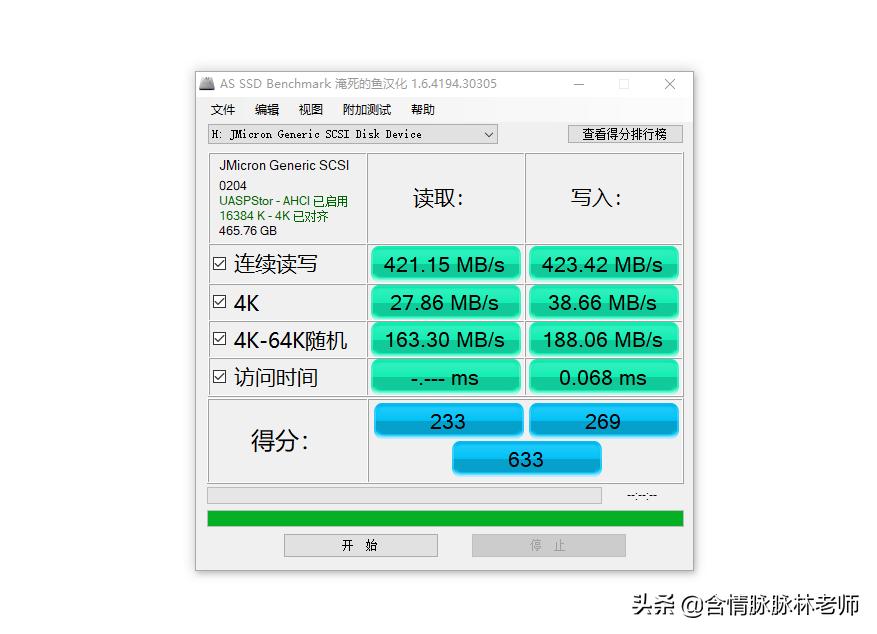Viewport: 877px width, 634px height.
Task: Open the 编辑 menu
Action: click(x=266, y=110)
